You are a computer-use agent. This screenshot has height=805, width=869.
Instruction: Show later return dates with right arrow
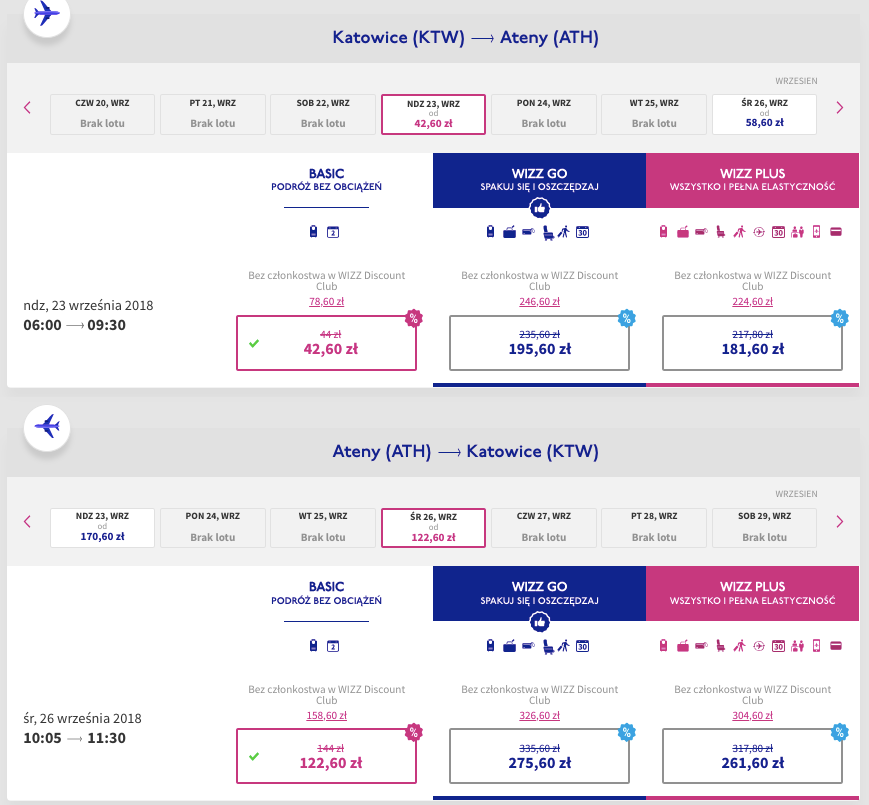(839, 521)
